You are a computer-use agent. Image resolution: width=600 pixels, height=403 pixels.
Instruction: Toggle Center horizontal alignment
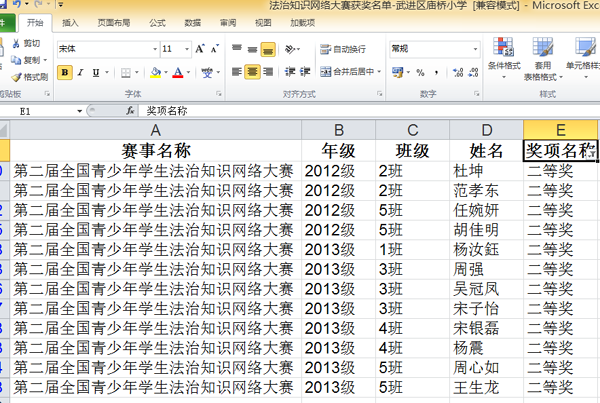pos(252,72)
